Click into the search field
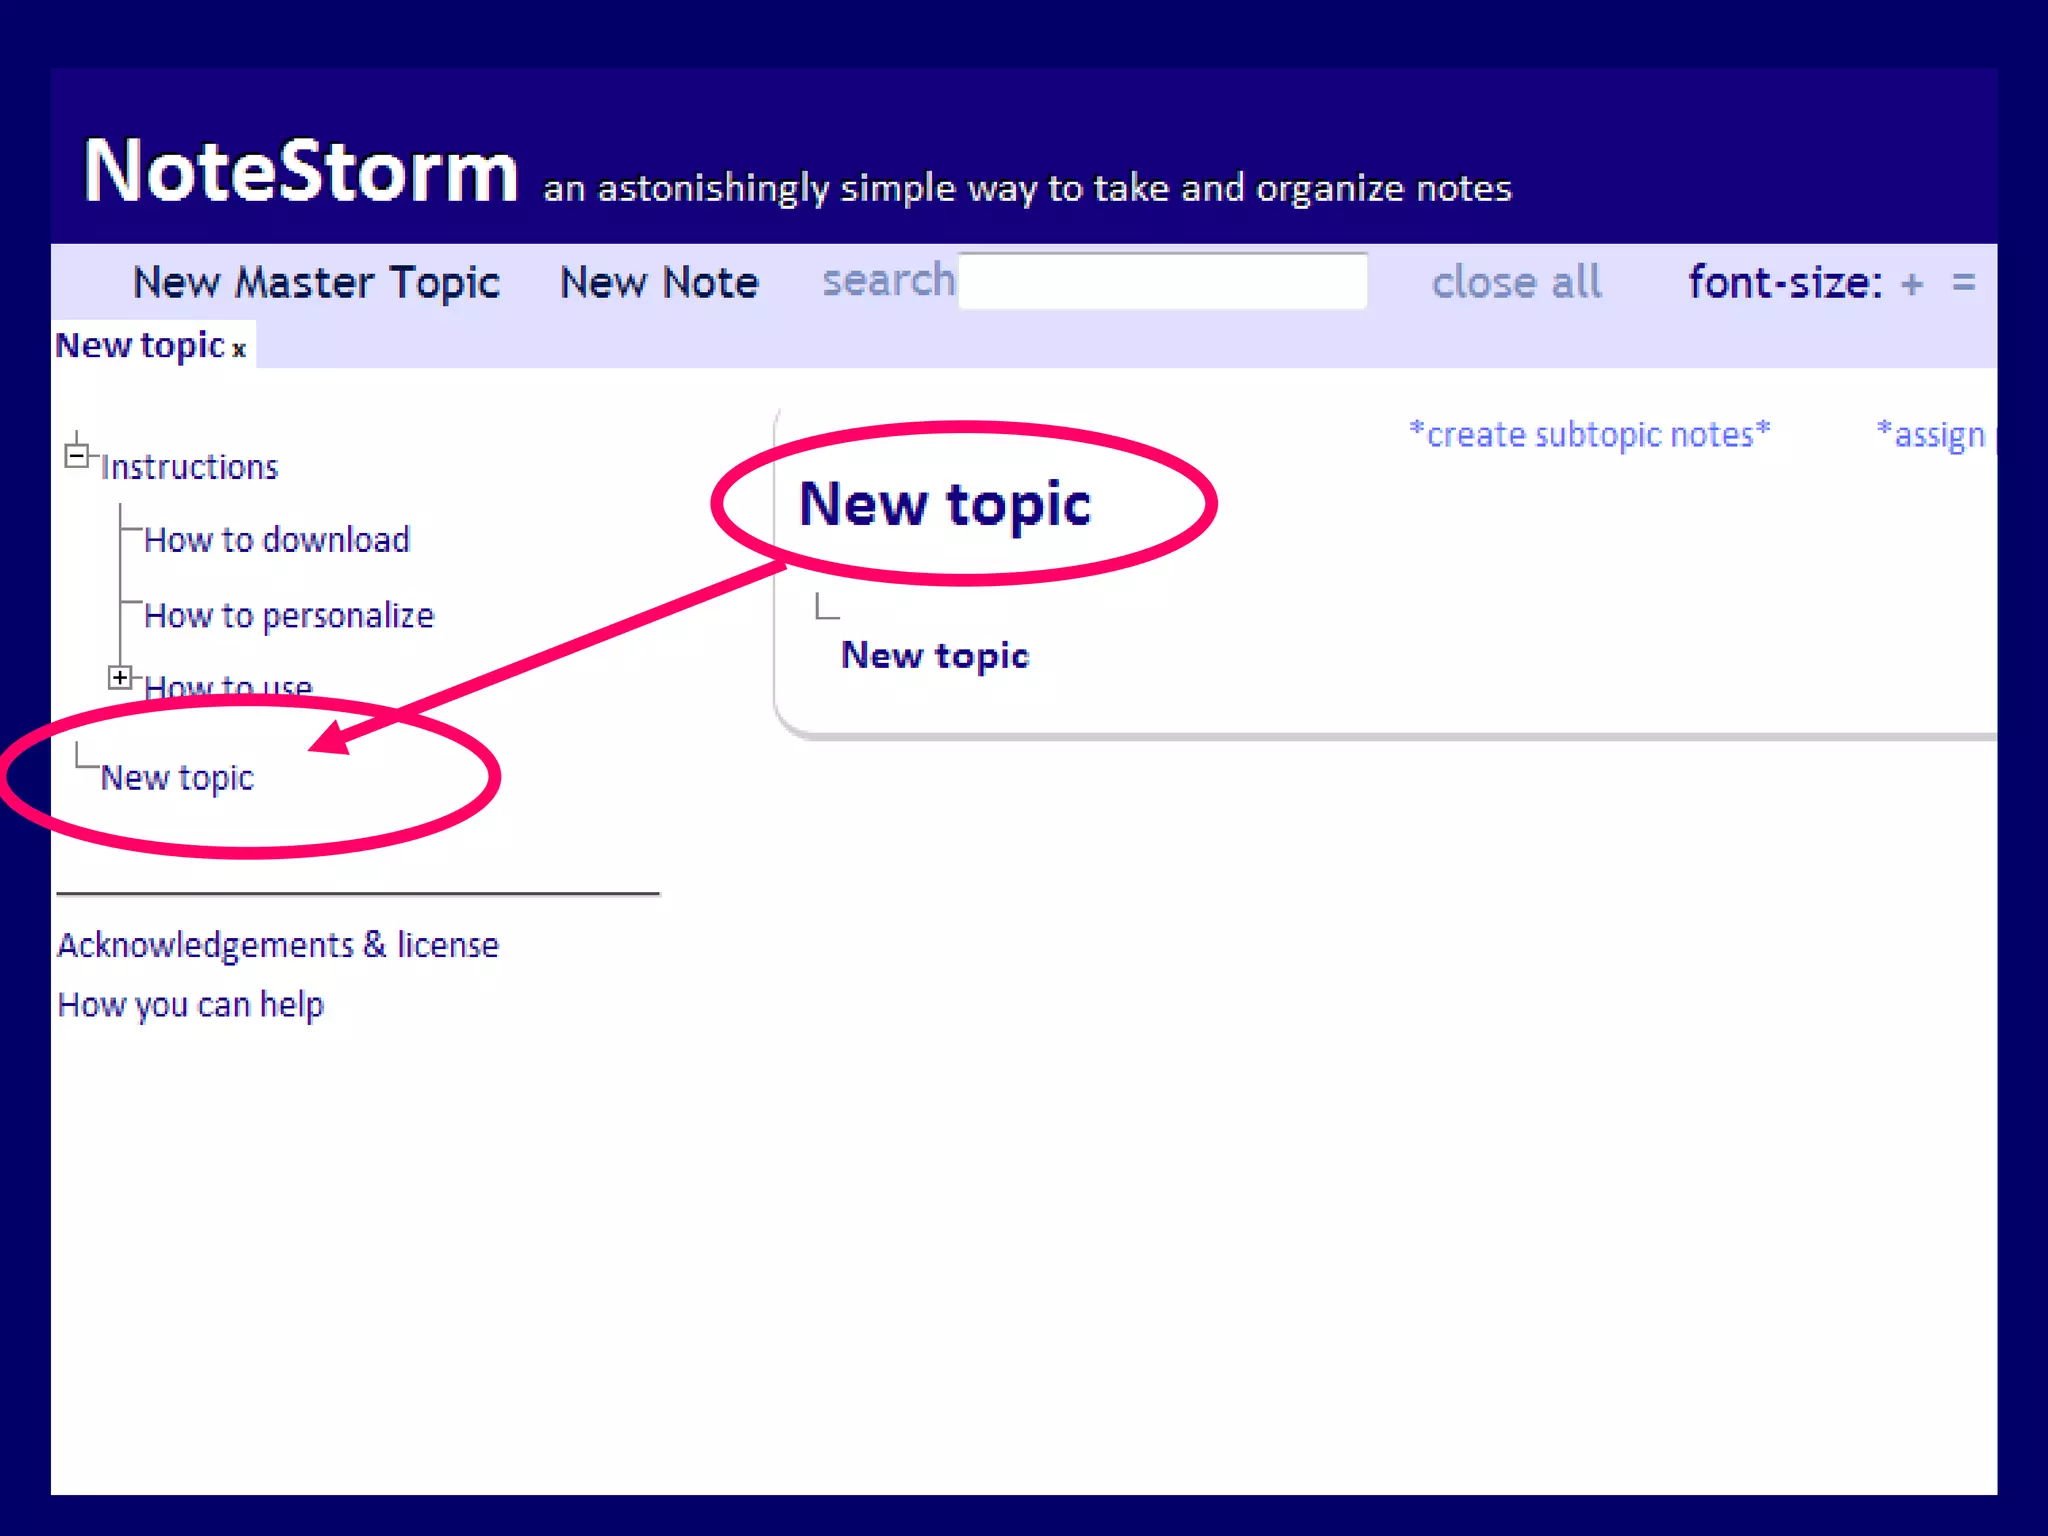Viewport: 2048px width, 1536px height. 1162,282
